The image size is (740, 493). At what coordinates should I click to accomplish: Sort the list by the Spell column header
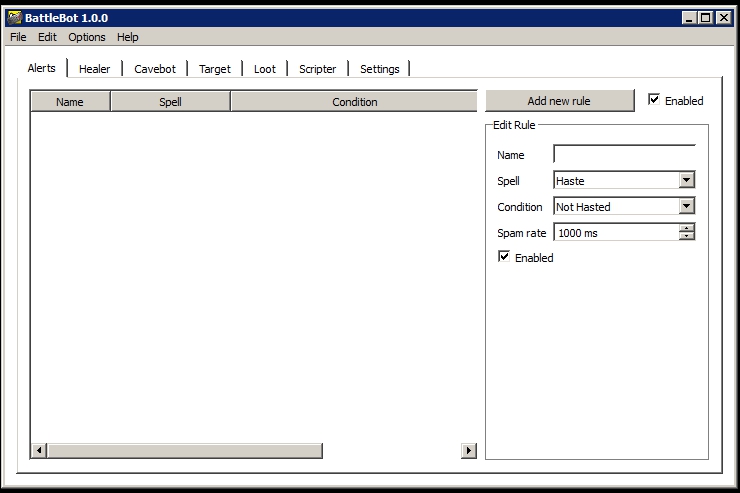coord(170,102)
